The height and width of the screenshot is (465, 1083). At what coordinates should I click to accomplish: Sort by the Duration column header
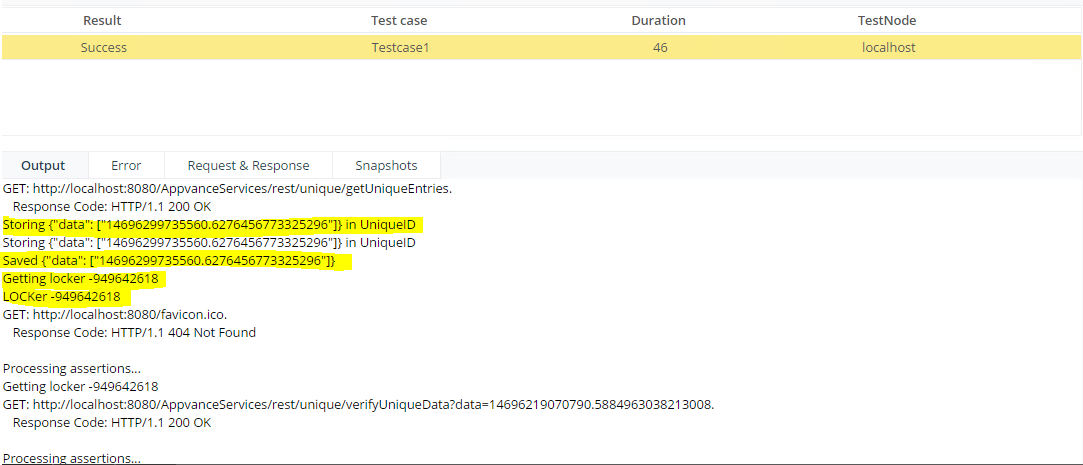[x=658, y=21]
